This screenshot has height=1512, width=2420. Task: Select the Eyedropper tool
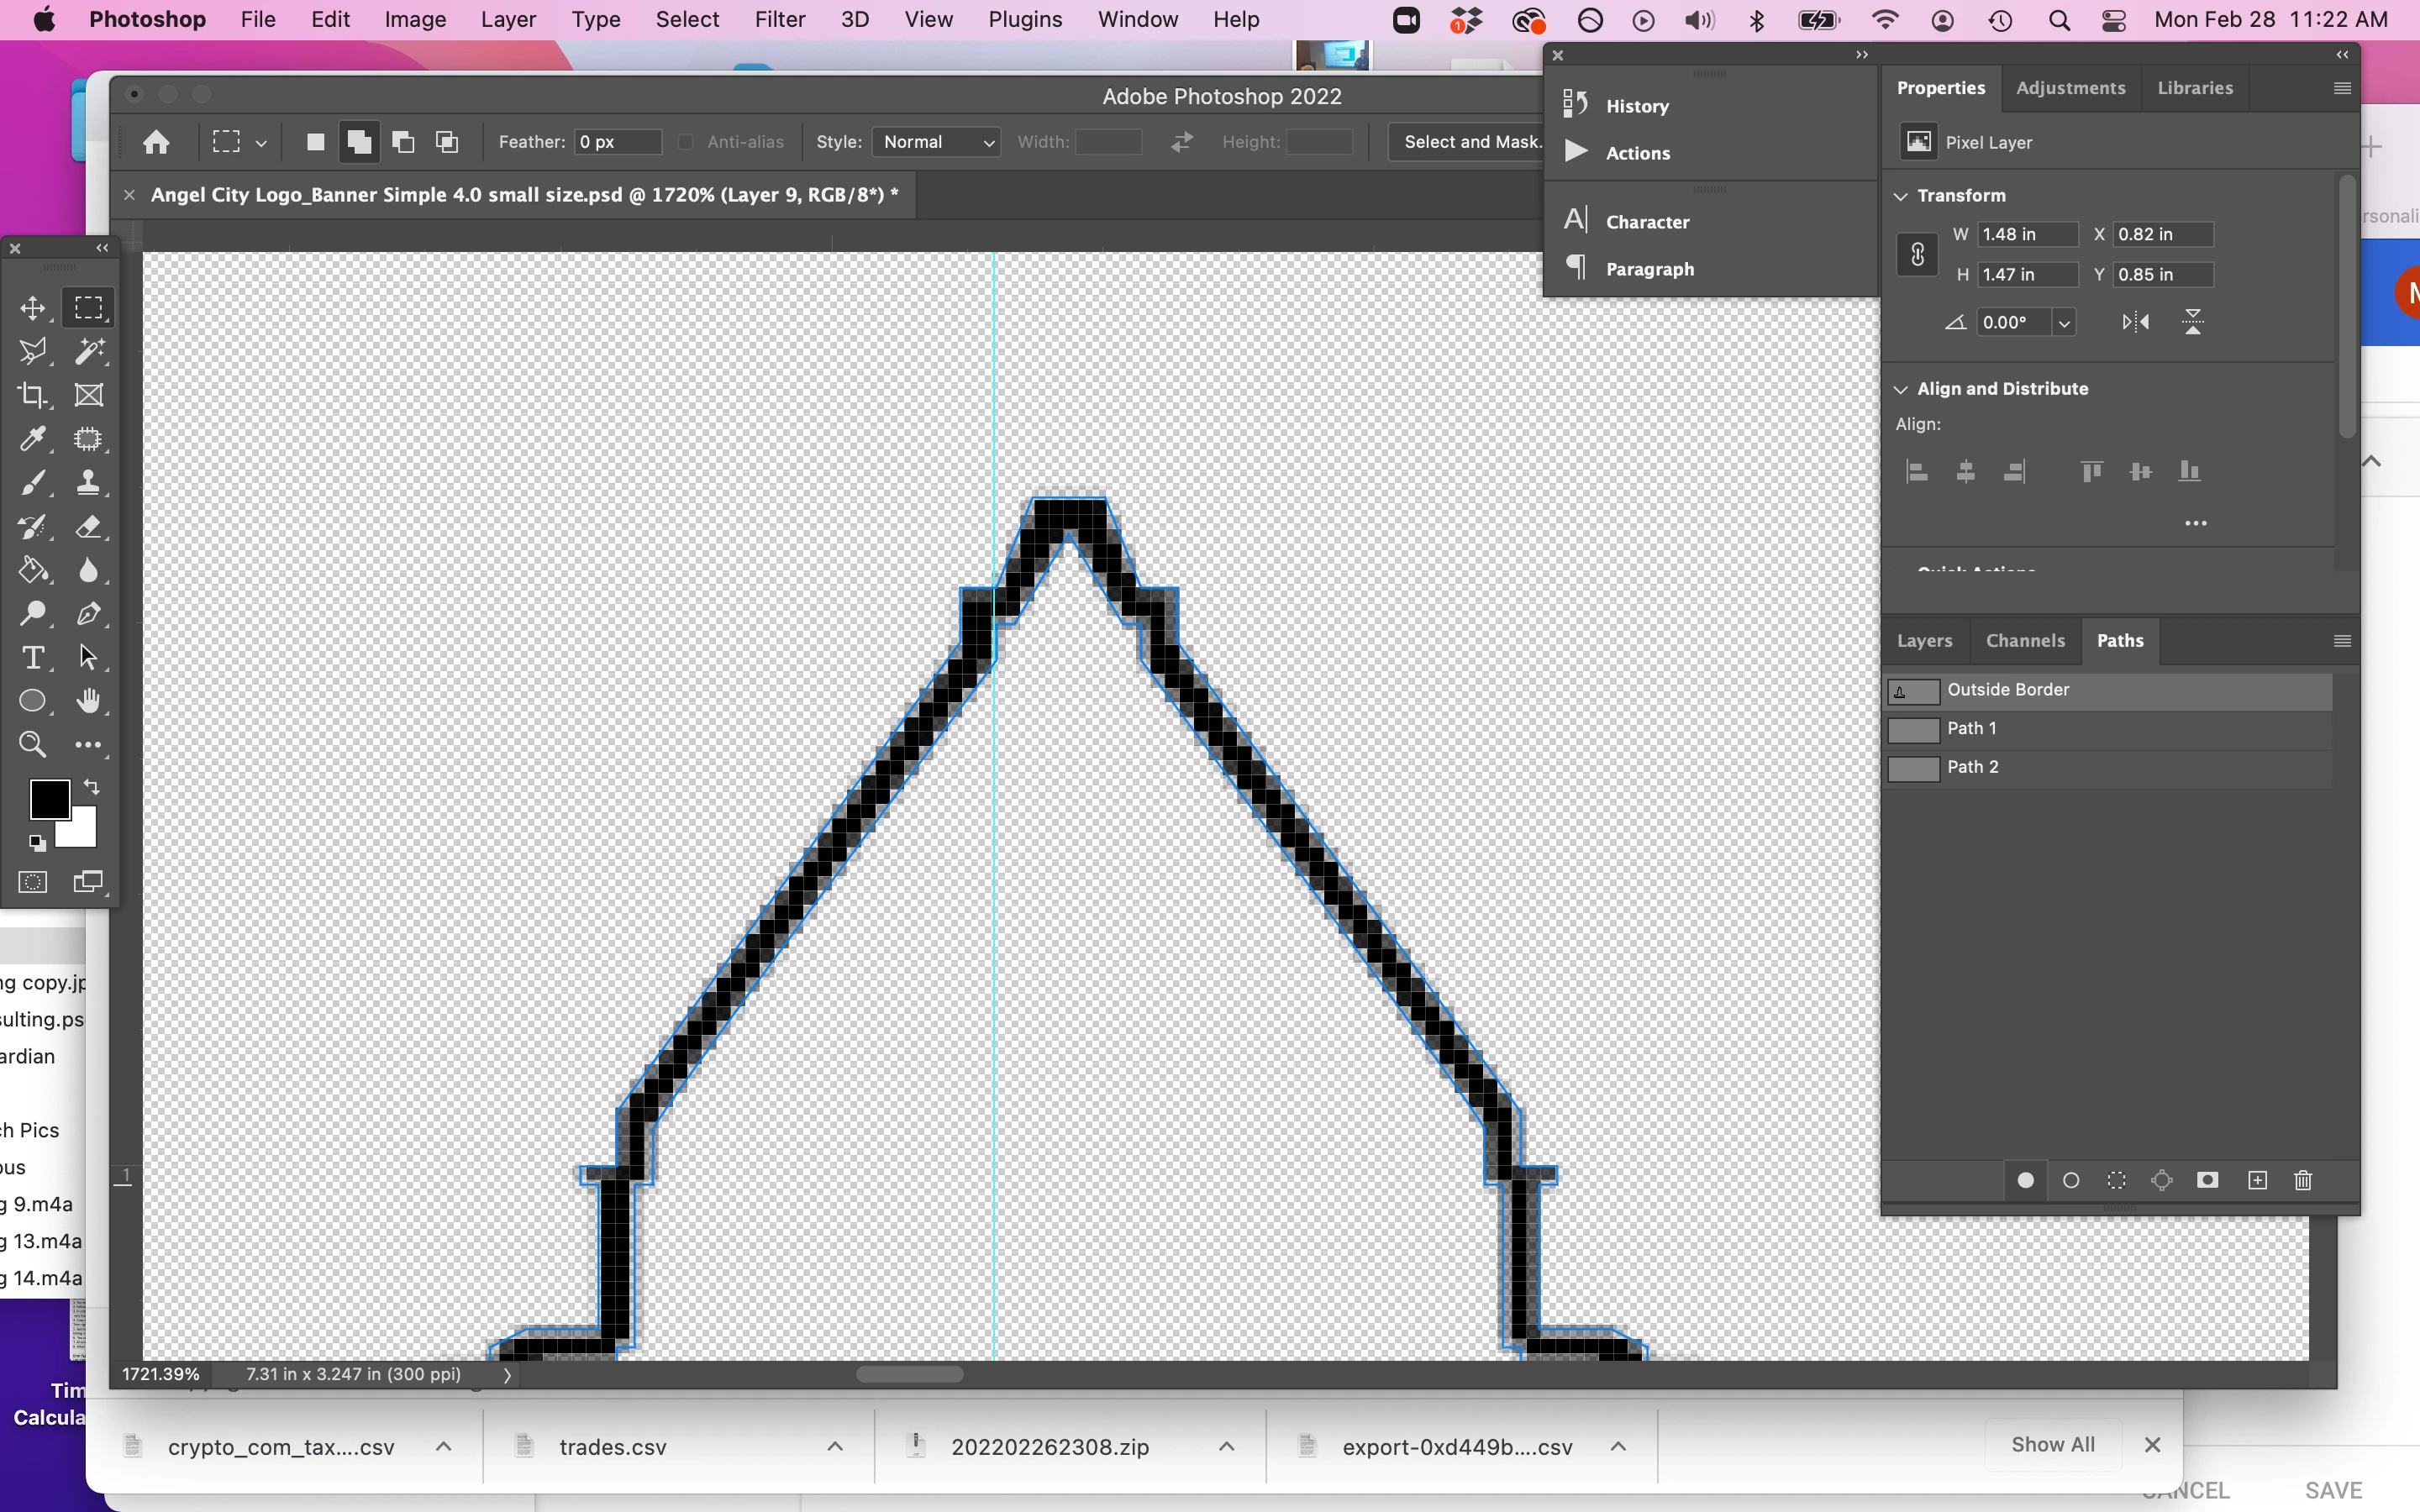[33, 439]
